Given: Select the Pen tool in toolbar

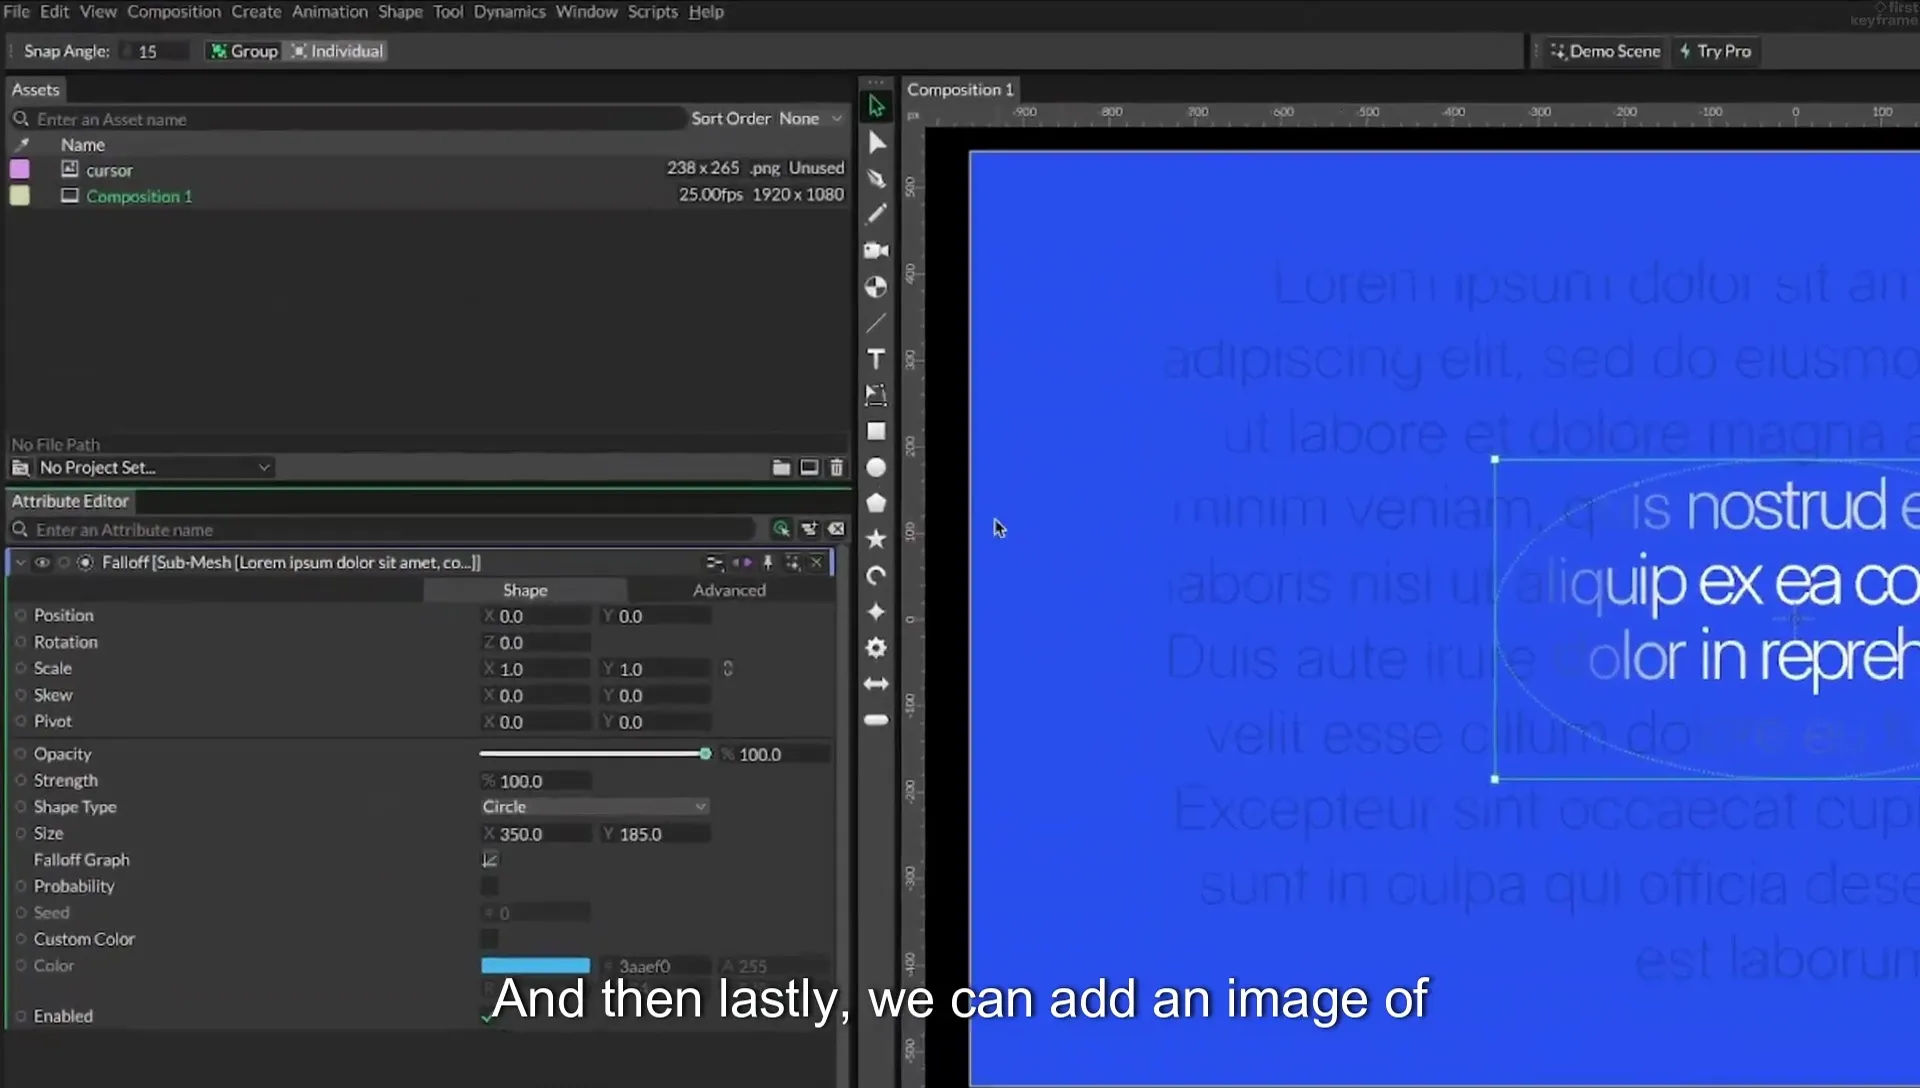Looking at the screenshot, I should point(876,179).
